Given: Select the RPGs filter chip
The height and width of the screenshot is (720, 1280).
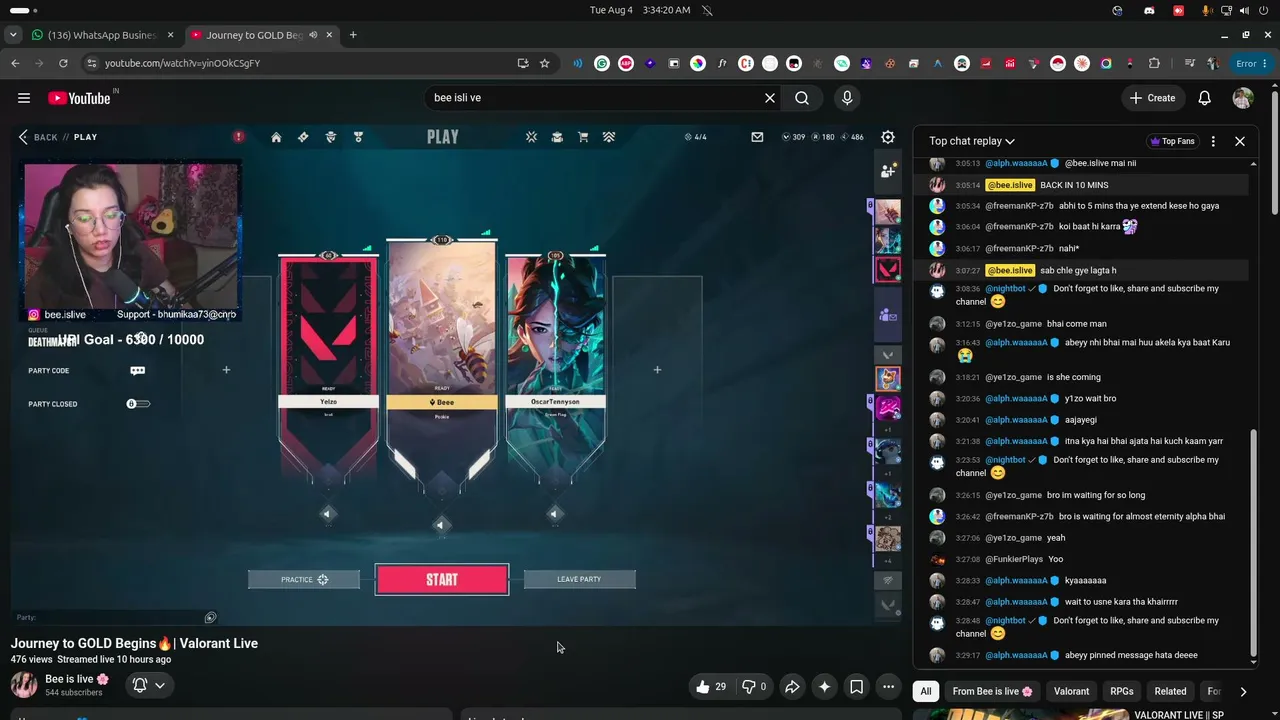Looking at the screenshot, I should click(1121, 691).
